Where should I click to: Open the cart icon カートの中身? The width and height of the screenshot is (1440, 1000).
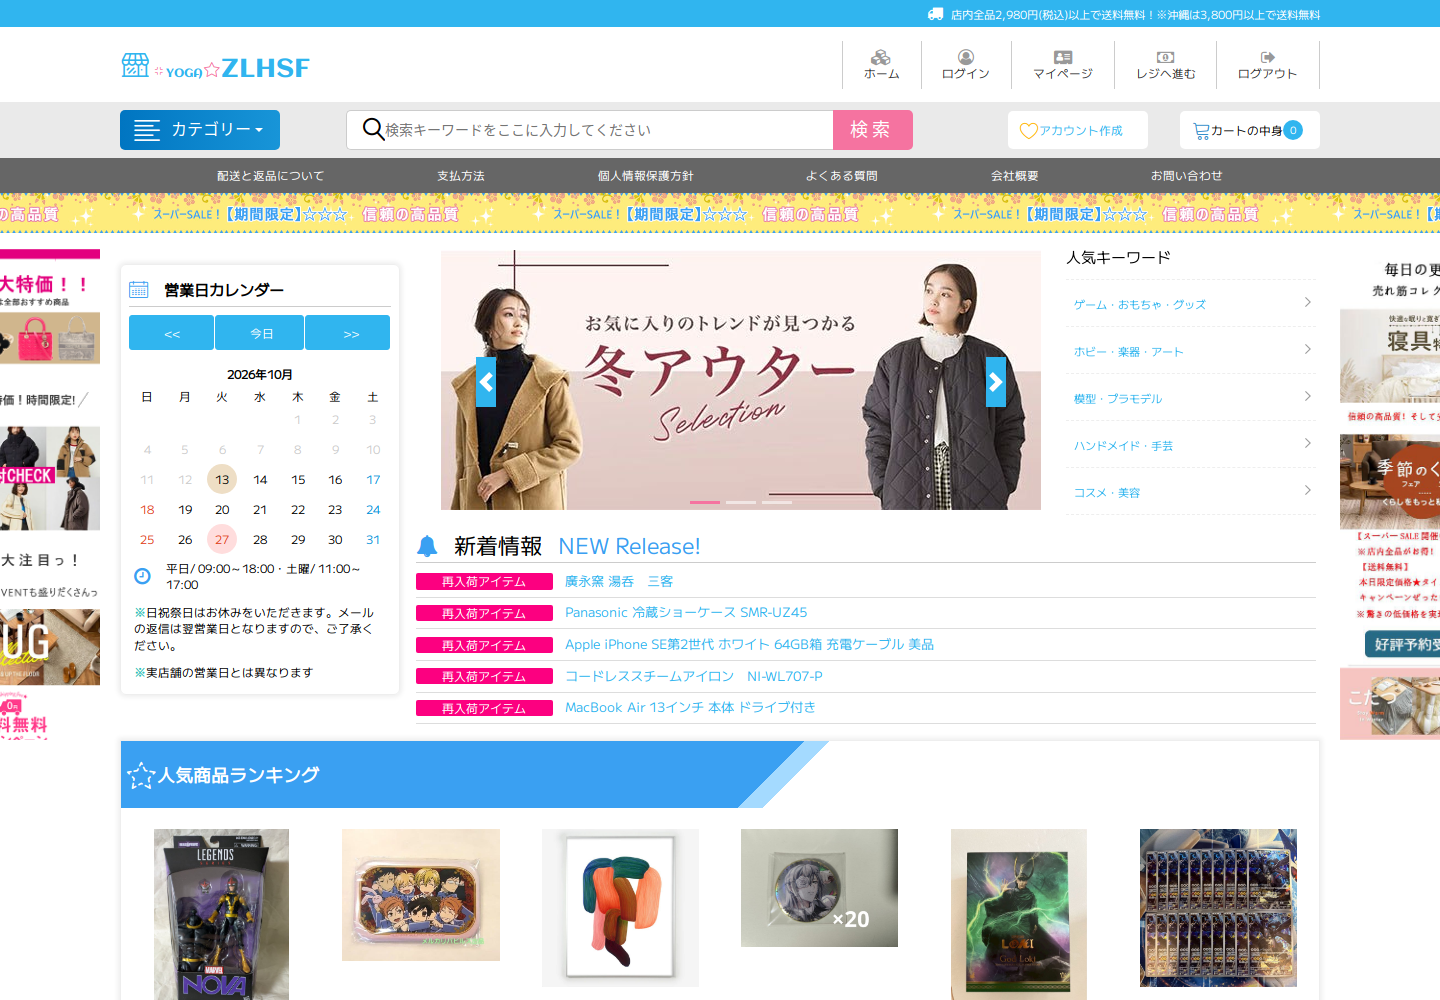click(1201, 131)
